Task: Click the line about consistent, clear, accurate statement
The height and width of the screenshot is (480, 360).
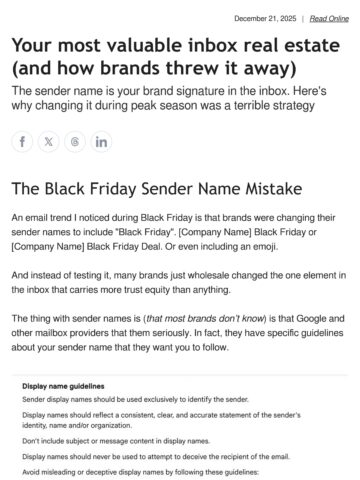Action: click(161, 420)
